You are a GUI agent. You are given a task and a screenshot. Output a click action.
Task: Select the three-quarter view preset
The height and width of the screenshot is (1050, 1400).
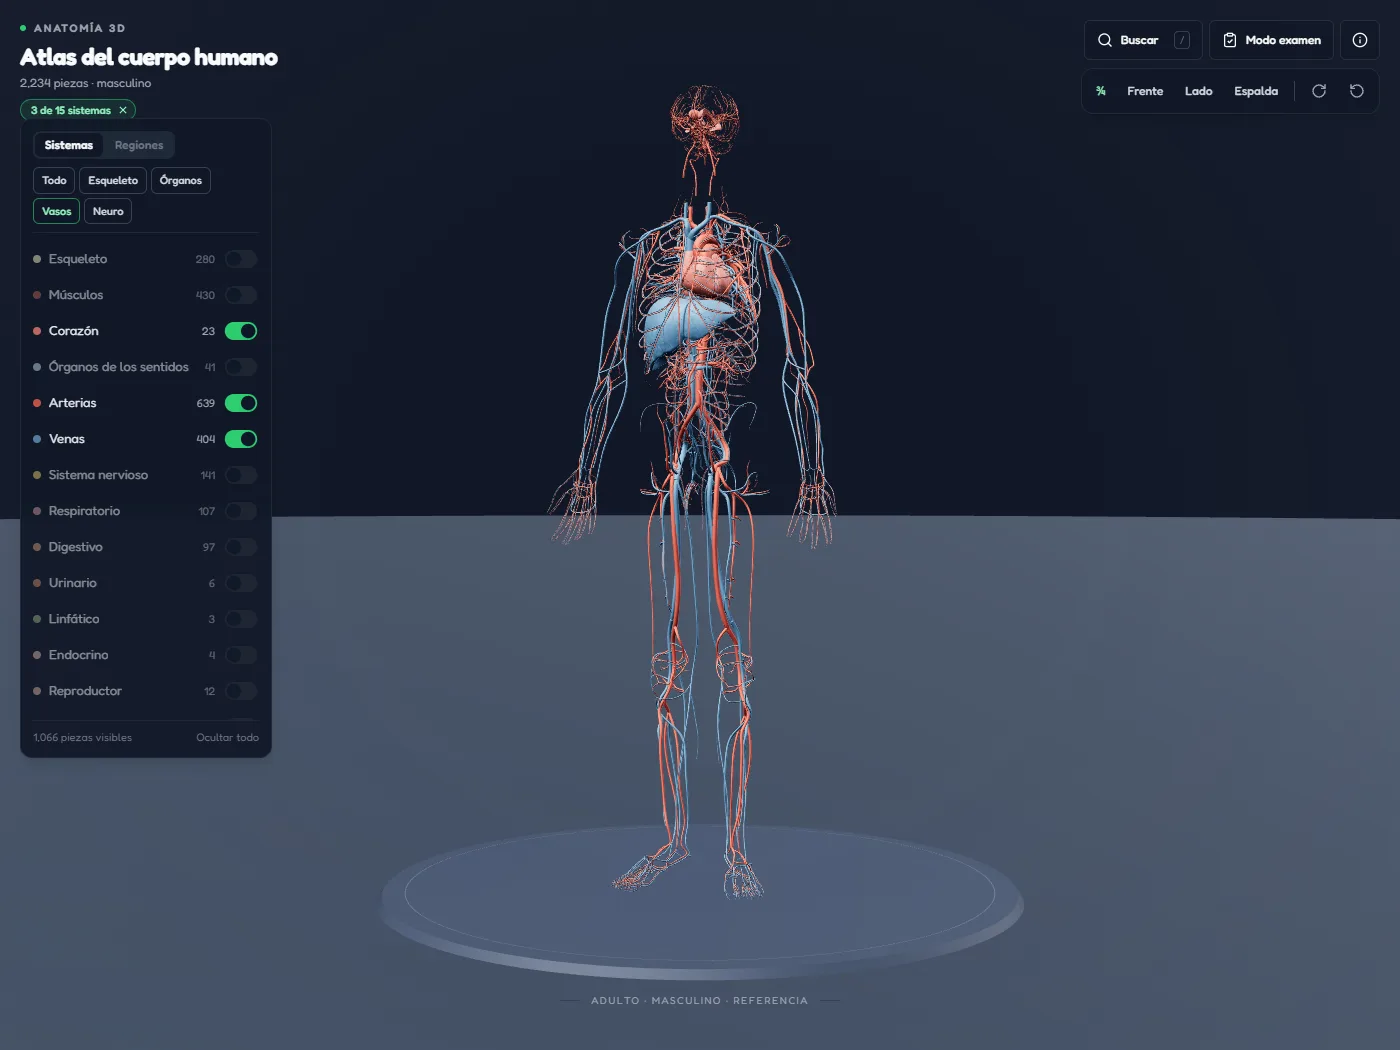pos(1101,91)
